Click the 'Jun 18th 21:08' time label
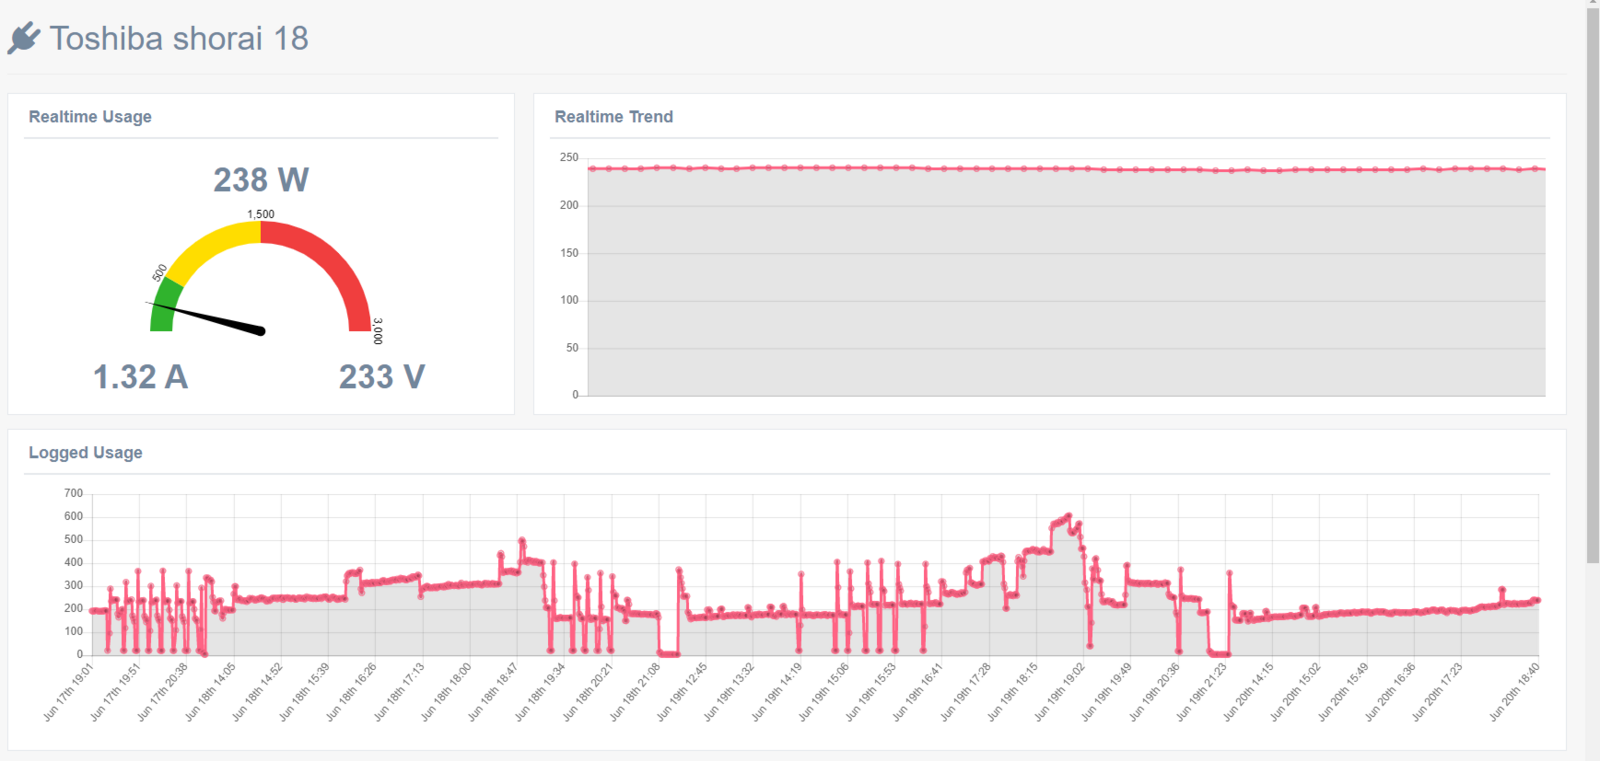 point(635,691)
